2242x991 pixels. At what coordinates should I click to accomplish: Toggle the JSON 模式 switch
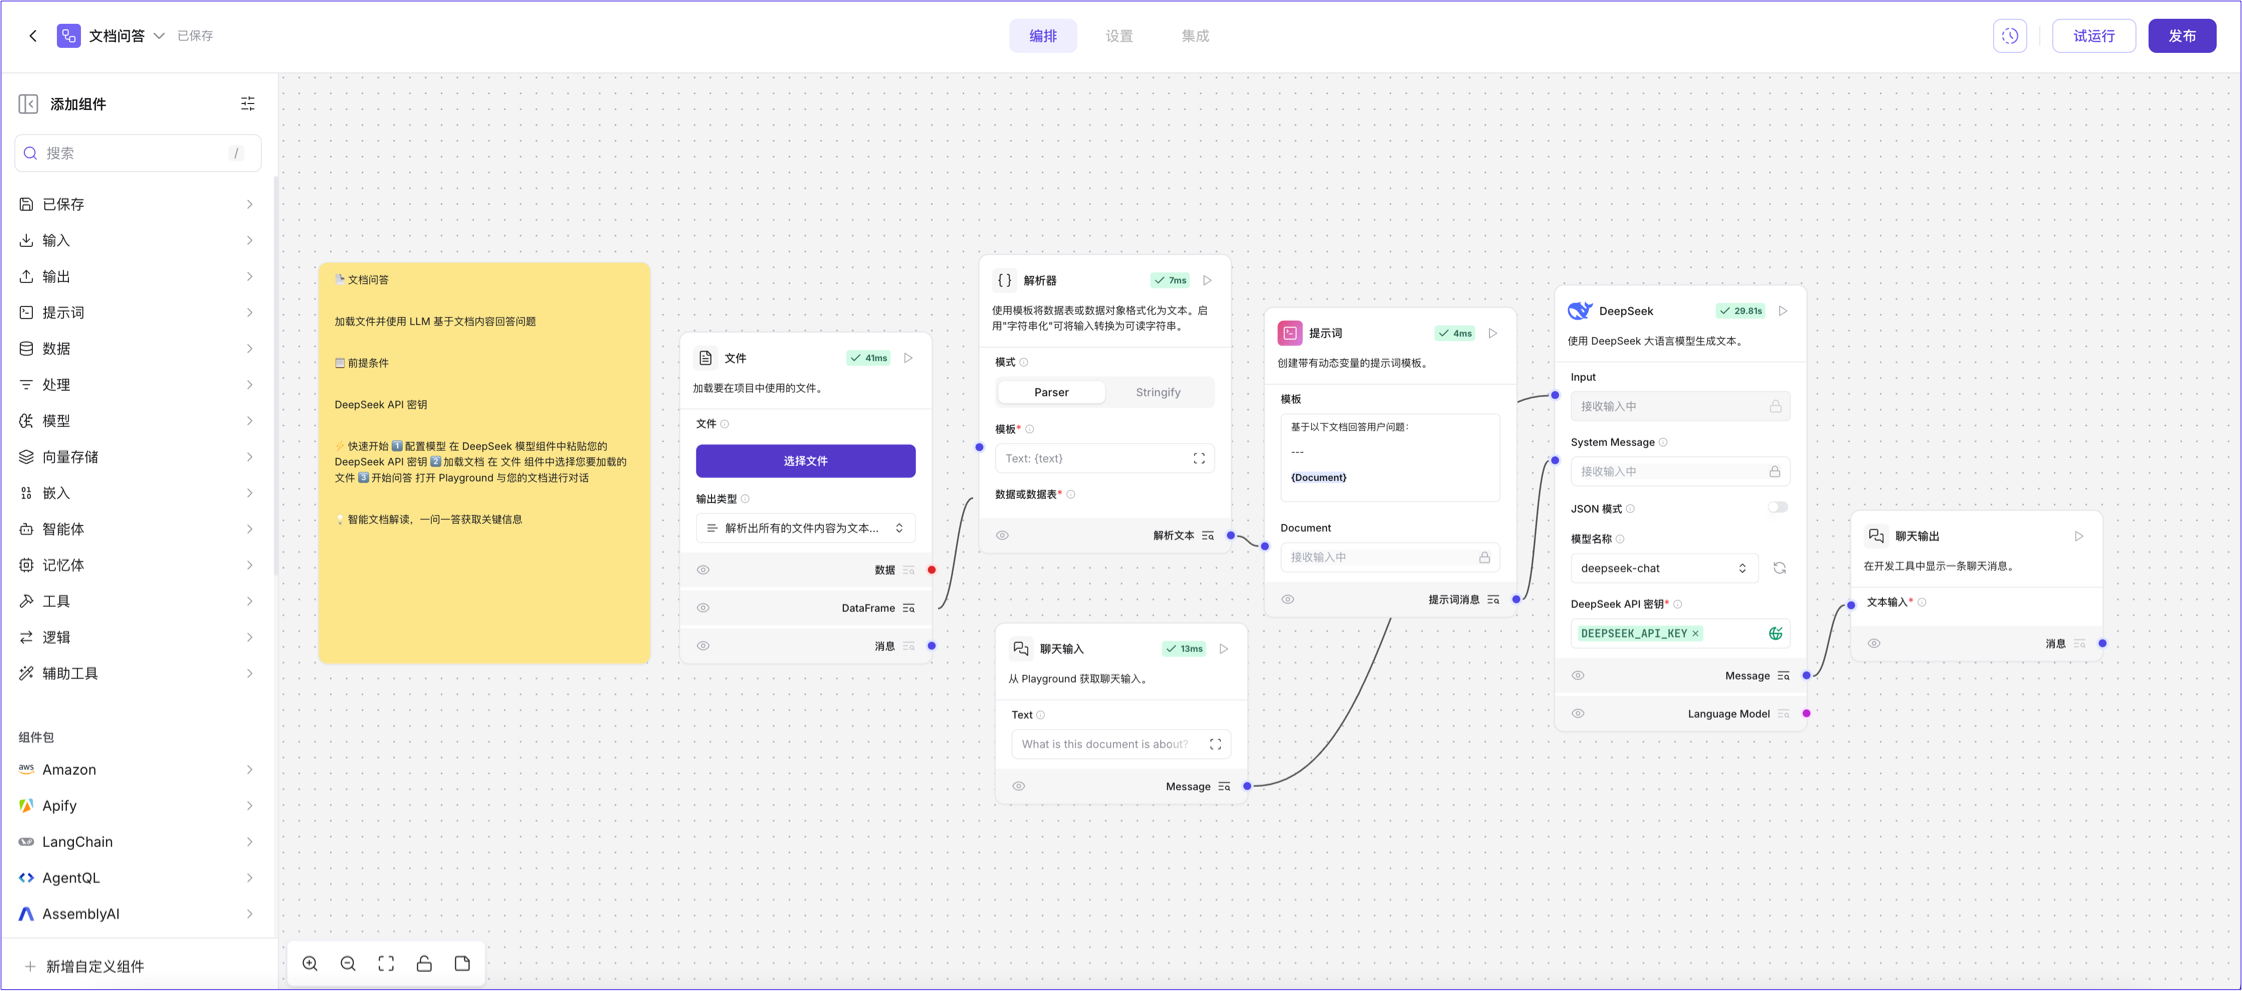click(1777, 508)
